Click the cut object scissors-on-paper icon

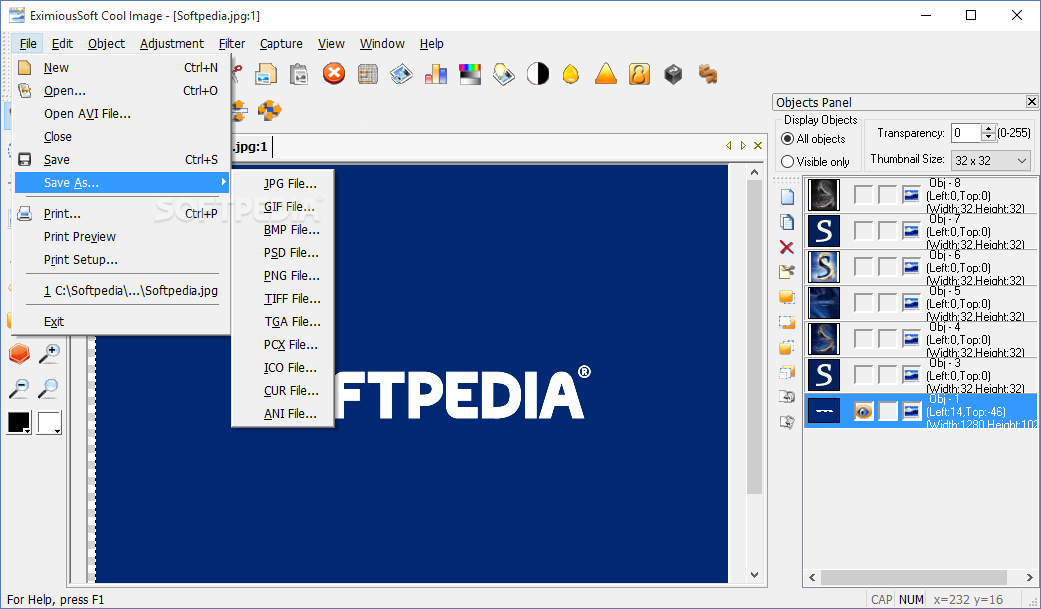point(787,272)
